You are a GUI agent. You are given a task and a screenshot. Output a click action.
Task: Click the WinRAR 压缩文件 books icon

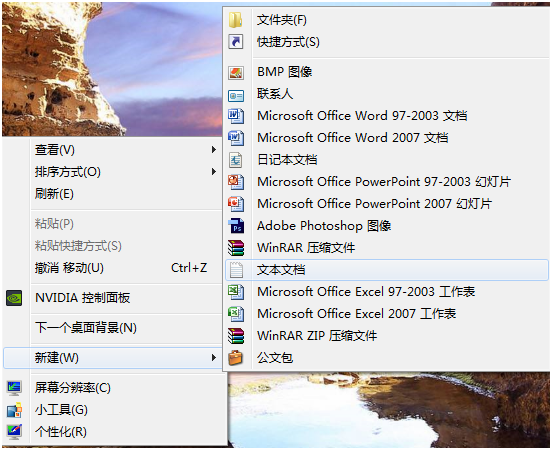pos(236,248)
